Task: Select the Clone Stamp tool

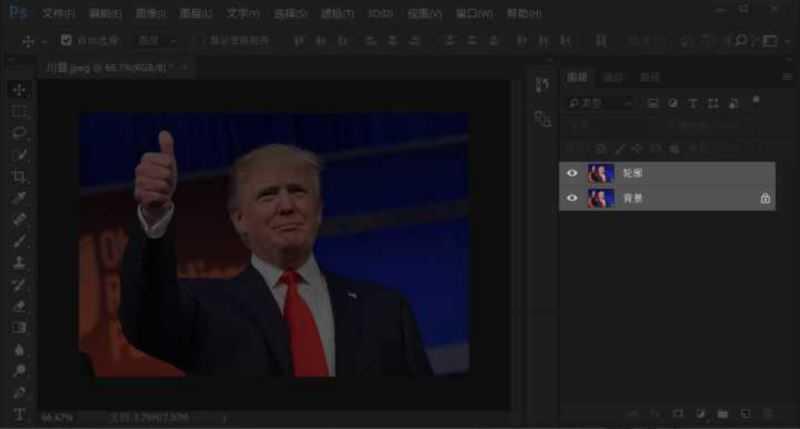Action: tap(19, 263)
